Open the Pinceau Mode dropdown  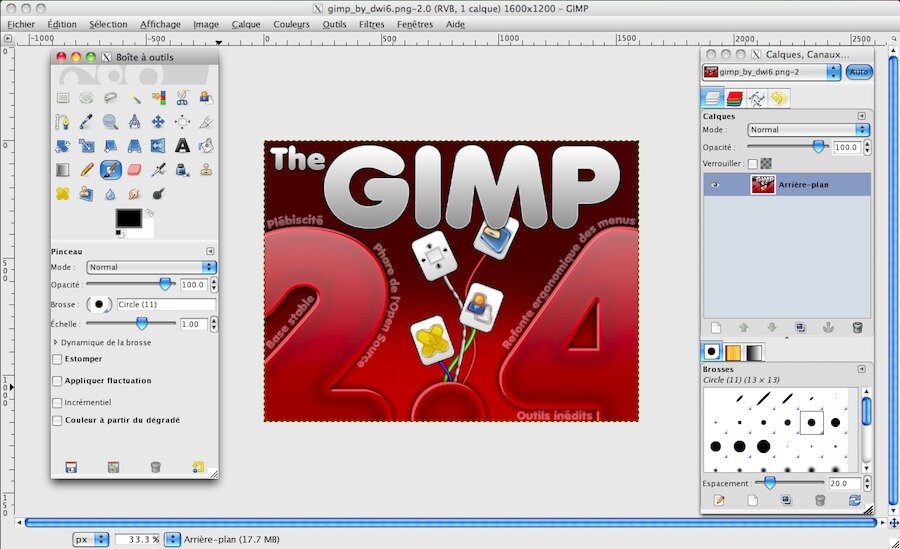click(x=152, y=267)
